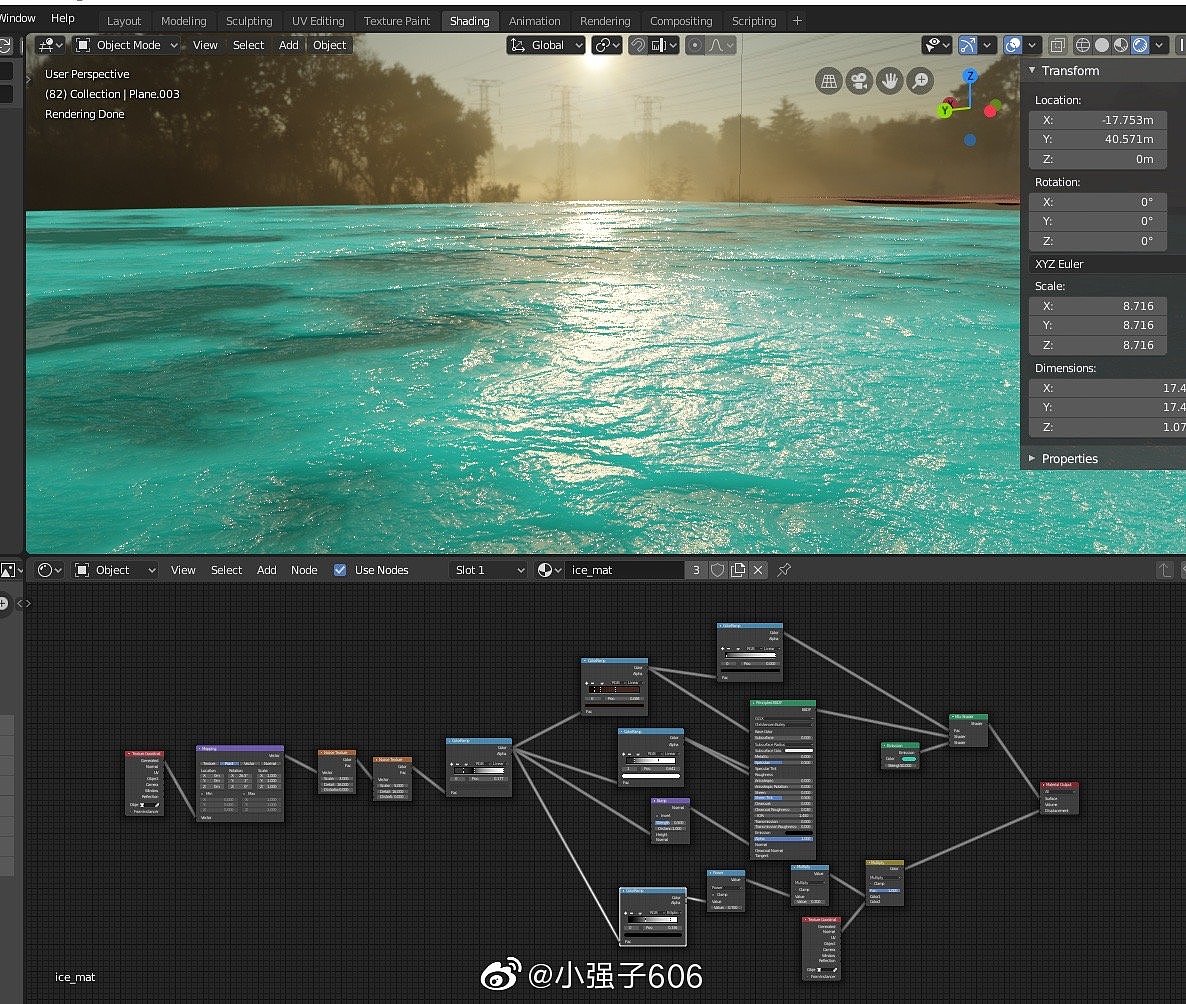
Task: Open the Object Mode dropdown
Action: 126,44
